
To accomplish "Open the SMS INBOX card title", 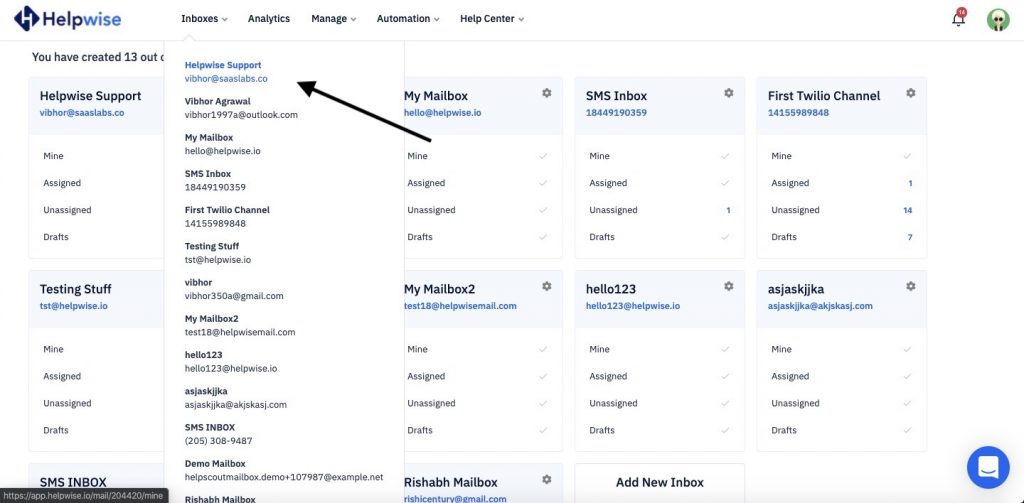I will point(73,482).
